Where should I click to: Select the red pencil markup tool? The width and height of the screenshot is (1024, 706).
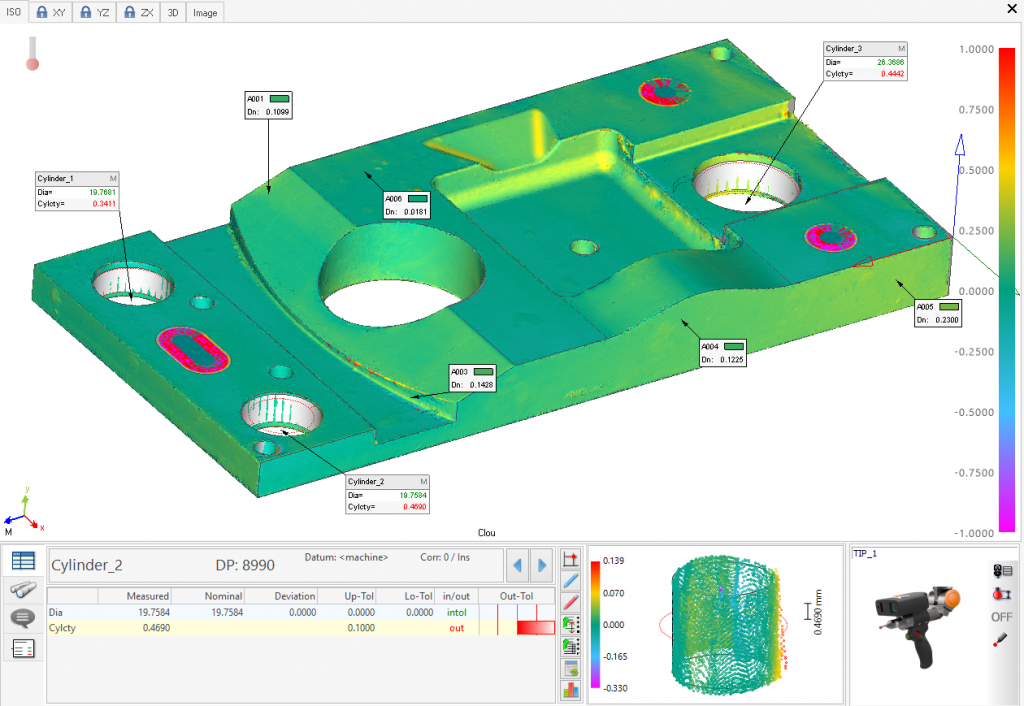pyautogui.click(x=570, y=601)
